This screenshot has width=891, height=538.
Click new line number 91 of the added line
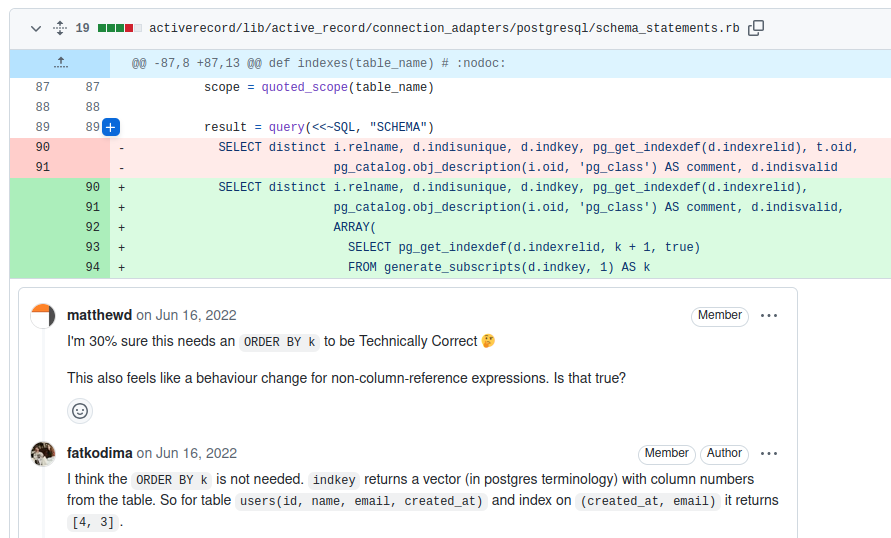(93, 207)
